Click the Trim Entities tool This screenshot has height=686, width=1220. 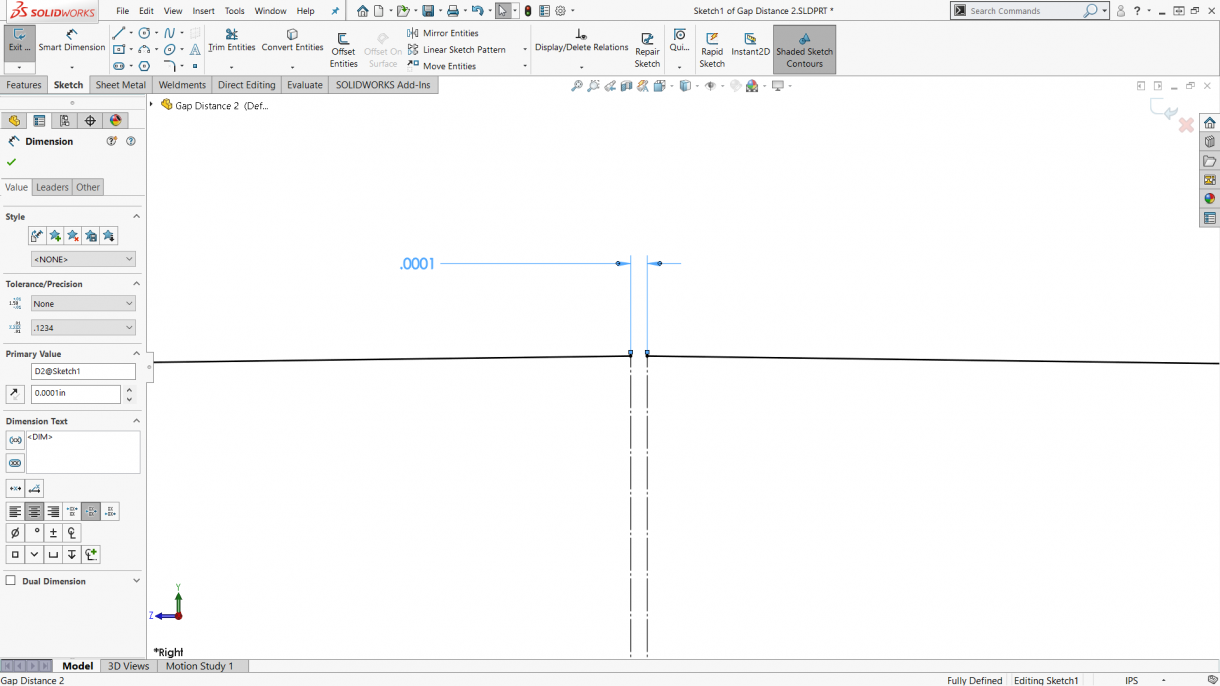tap(231, 41)
